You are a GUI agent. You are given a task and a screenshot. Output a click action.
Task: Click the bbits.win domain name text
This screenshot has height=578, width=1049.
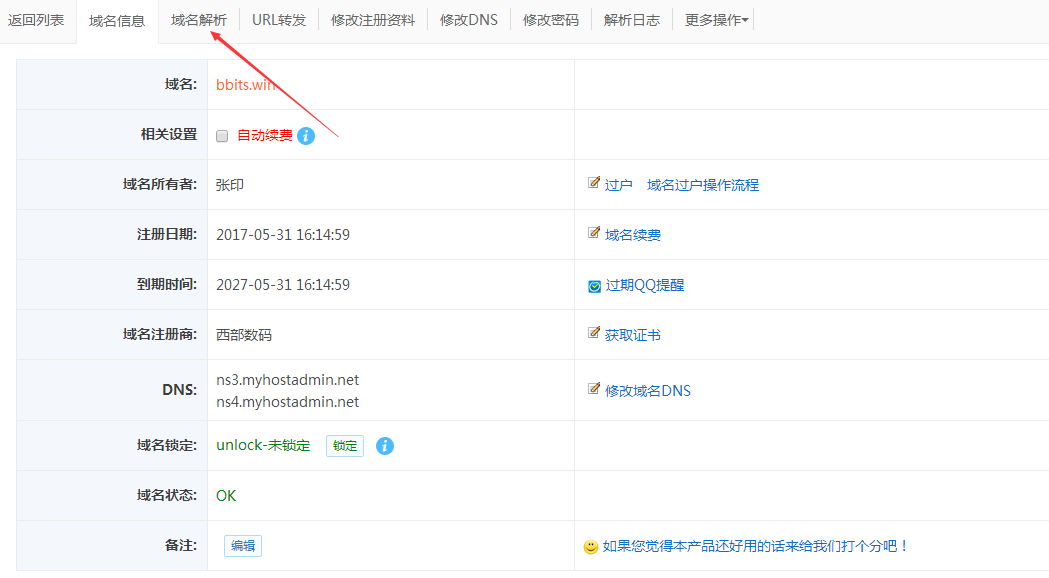pos(245,85)
